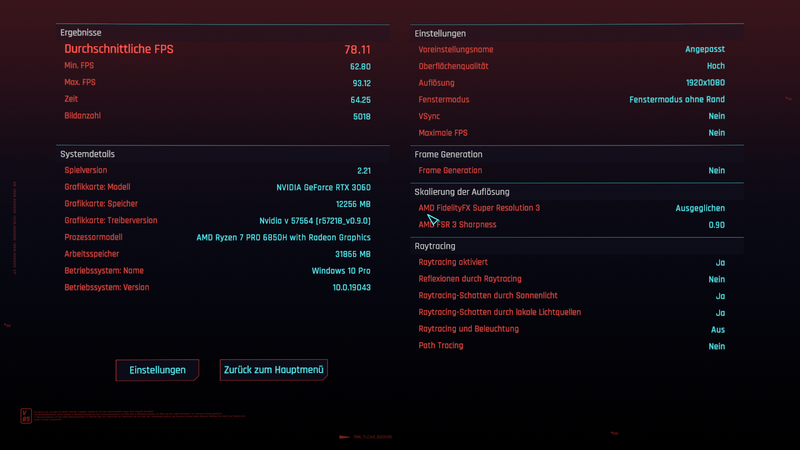Viewport: 800px width, 450px height.
Task: Click the Fenstermodus label
Action: pos(444,99)
